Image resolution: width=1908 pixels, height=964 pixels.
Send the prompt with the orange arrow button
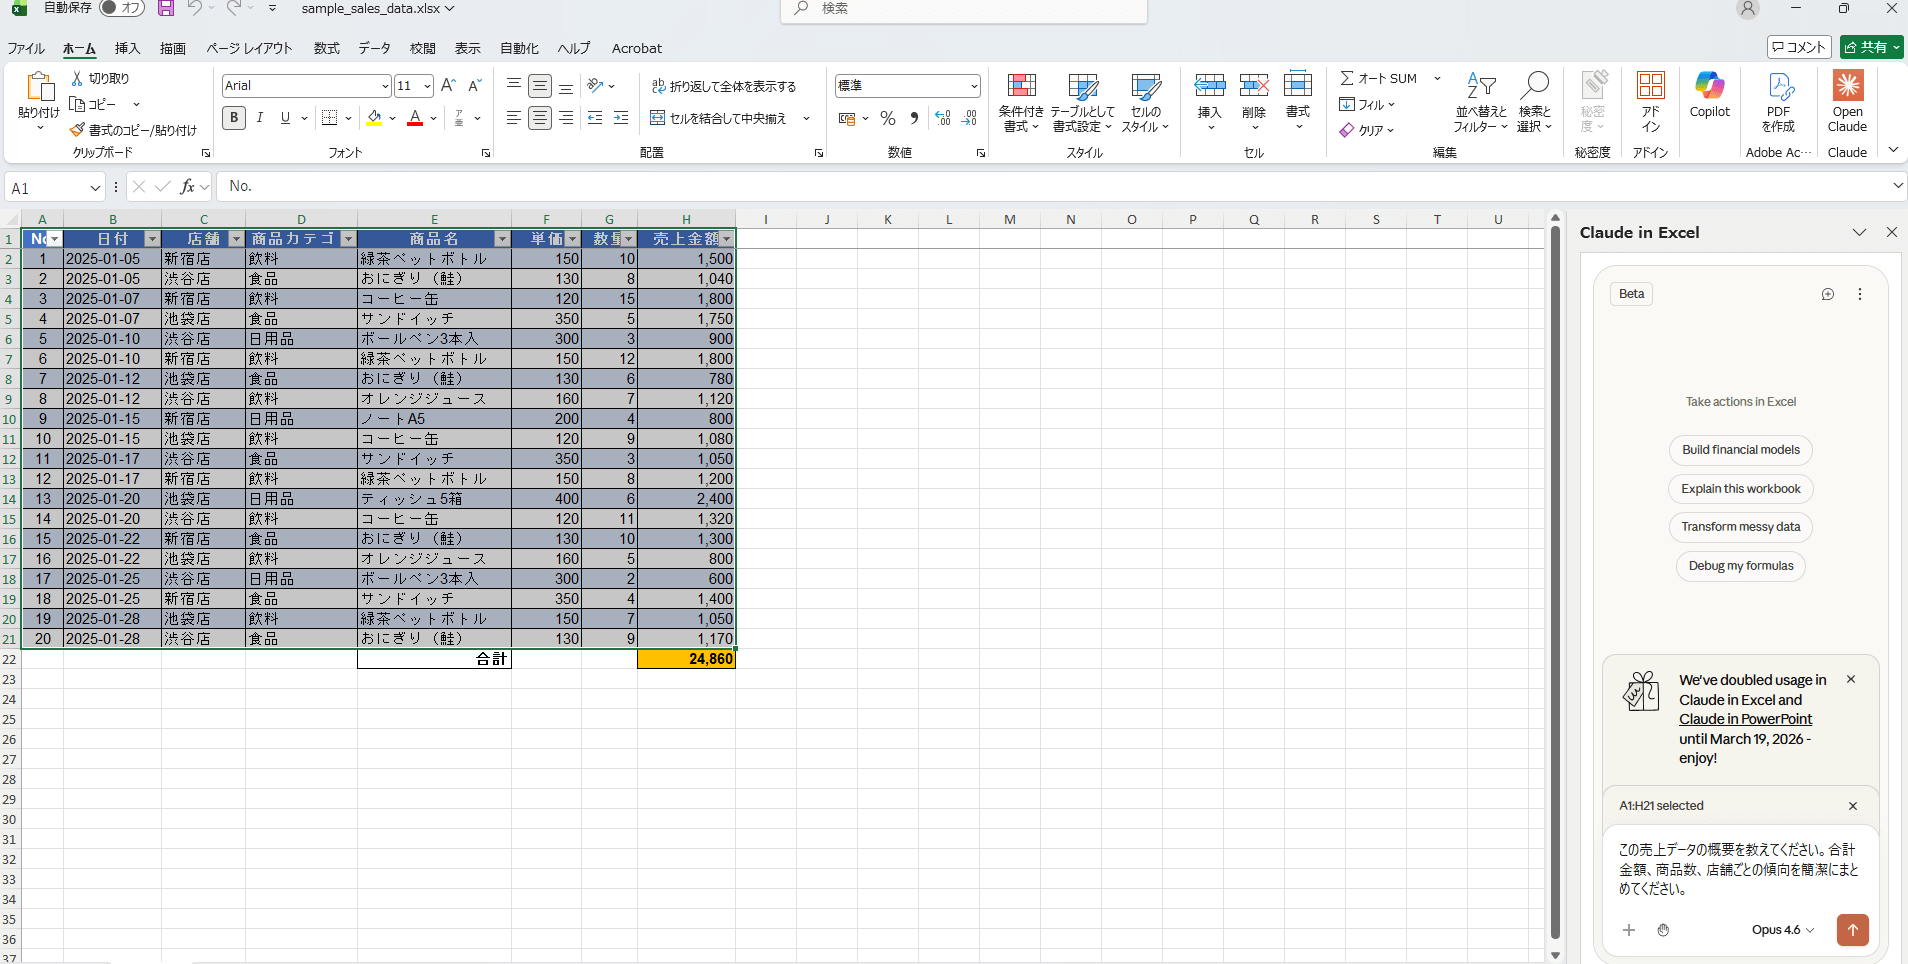pyautogui.click(x=1852, y=929)
